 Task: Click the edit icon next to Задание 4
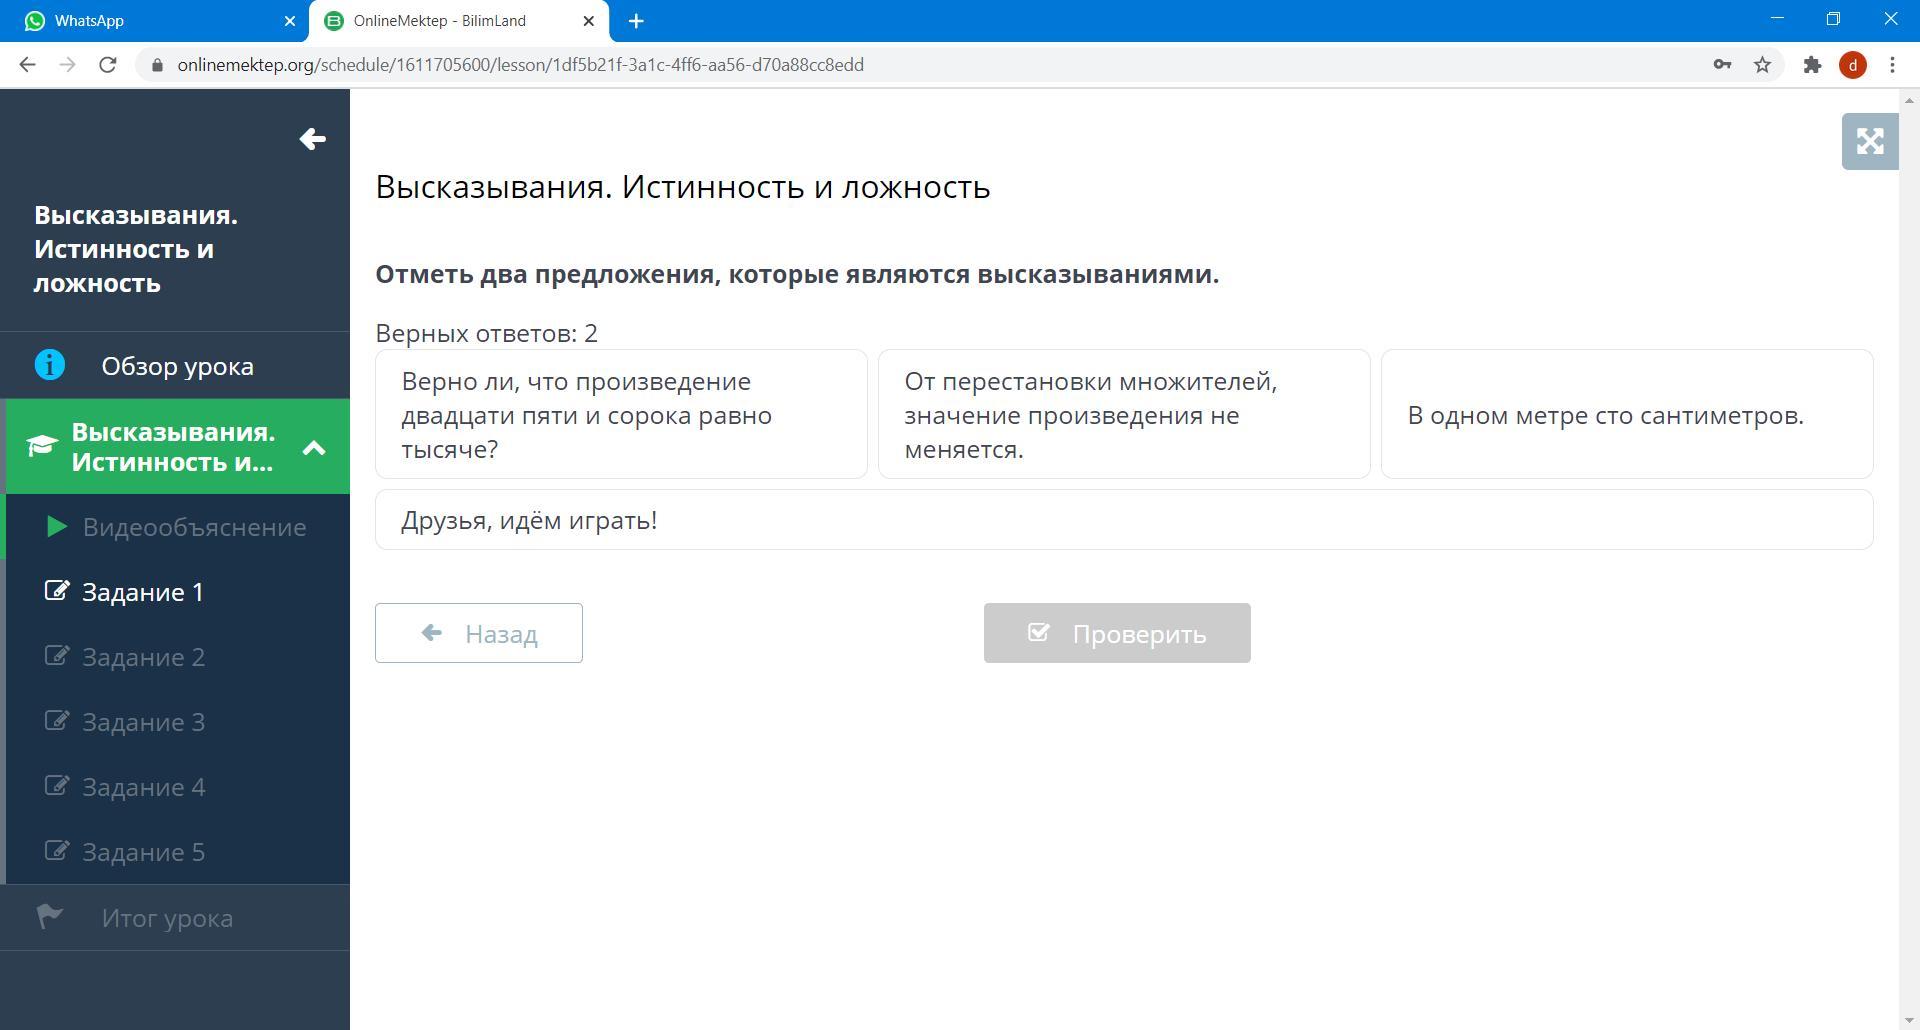pyautogui.click(x=57, y=785)
